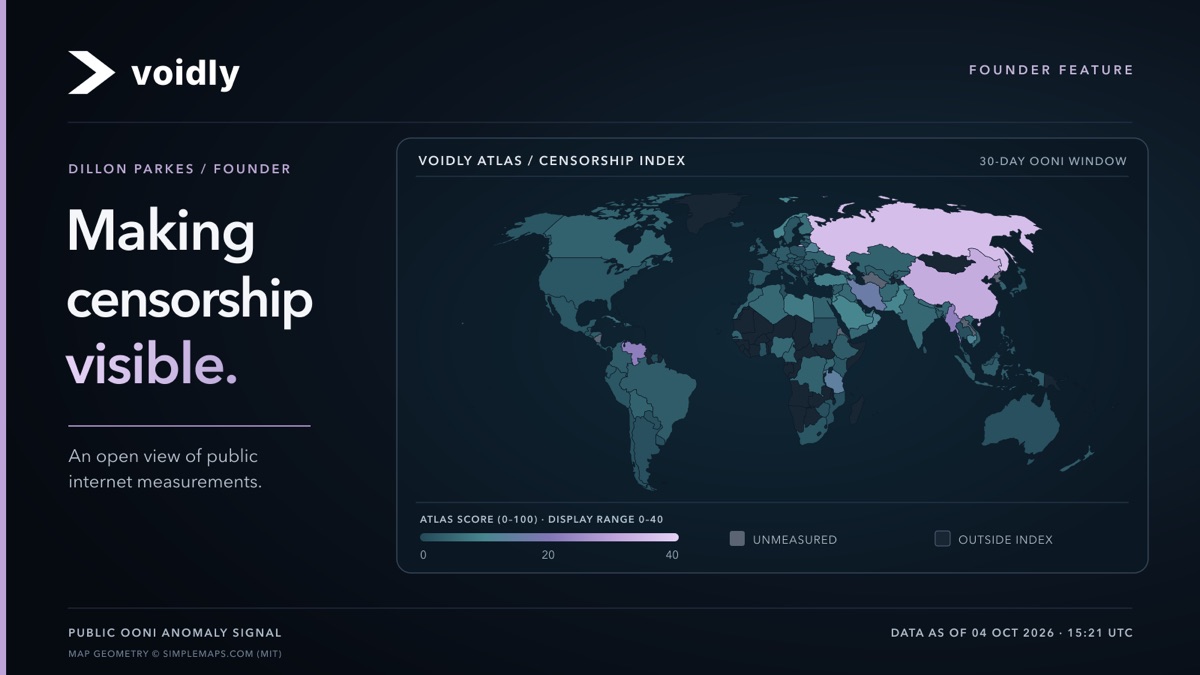Screen dimensions: 1200x675
Task: Click the UNMEASURED legend swatch
Action: (737, 539)
